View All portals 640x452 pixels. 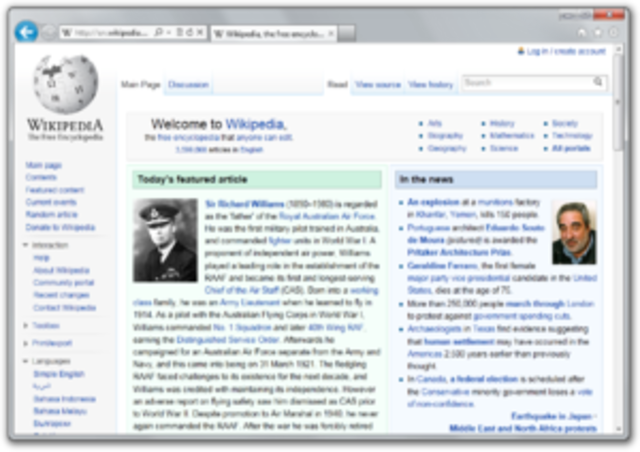pyautogui.click(x=571, y=148)
